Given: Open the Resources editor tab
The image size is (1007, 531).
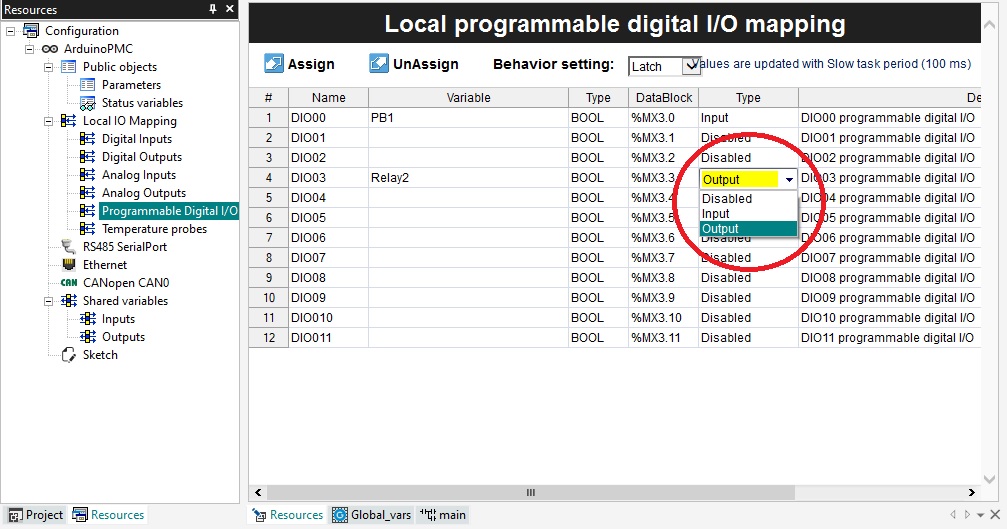Looking at the screenshot, I should click(x=288, y=515).
